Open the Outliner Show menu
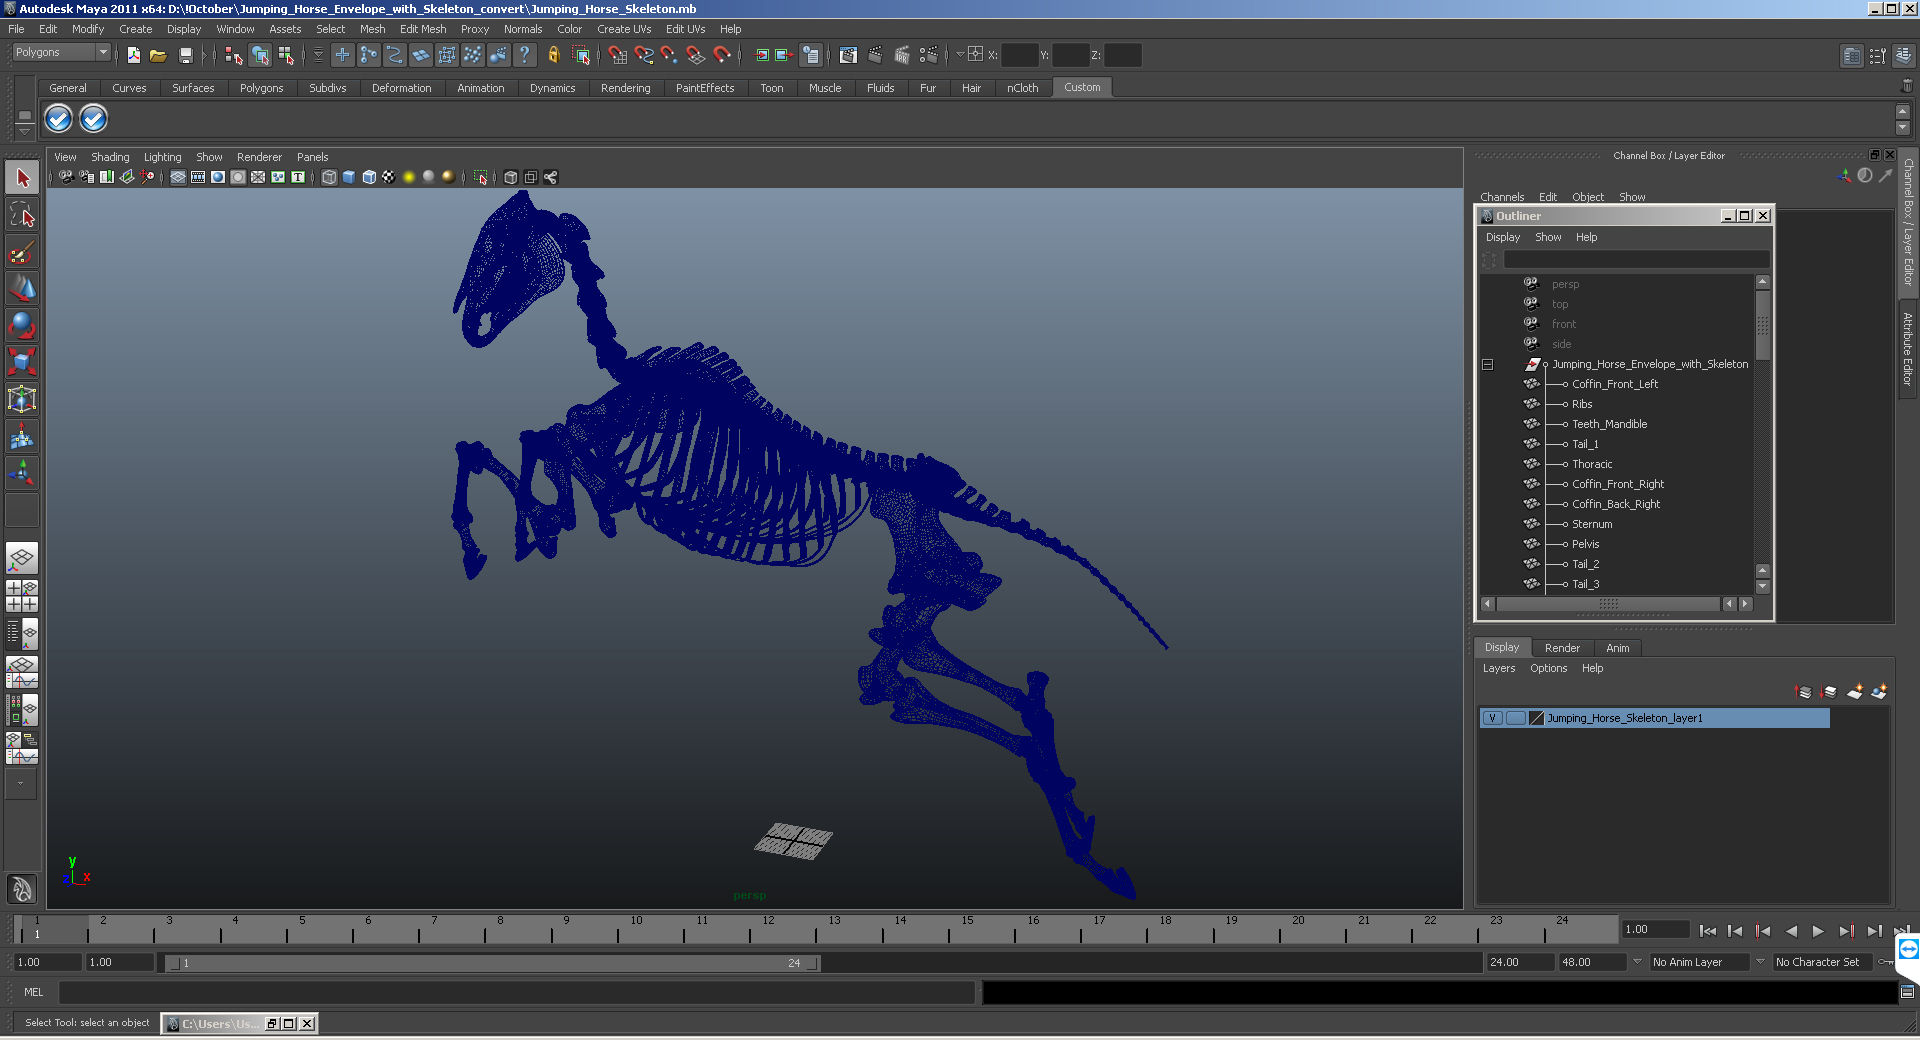The height and width of the screenshot is (1040, 1920). point(1548,237)
